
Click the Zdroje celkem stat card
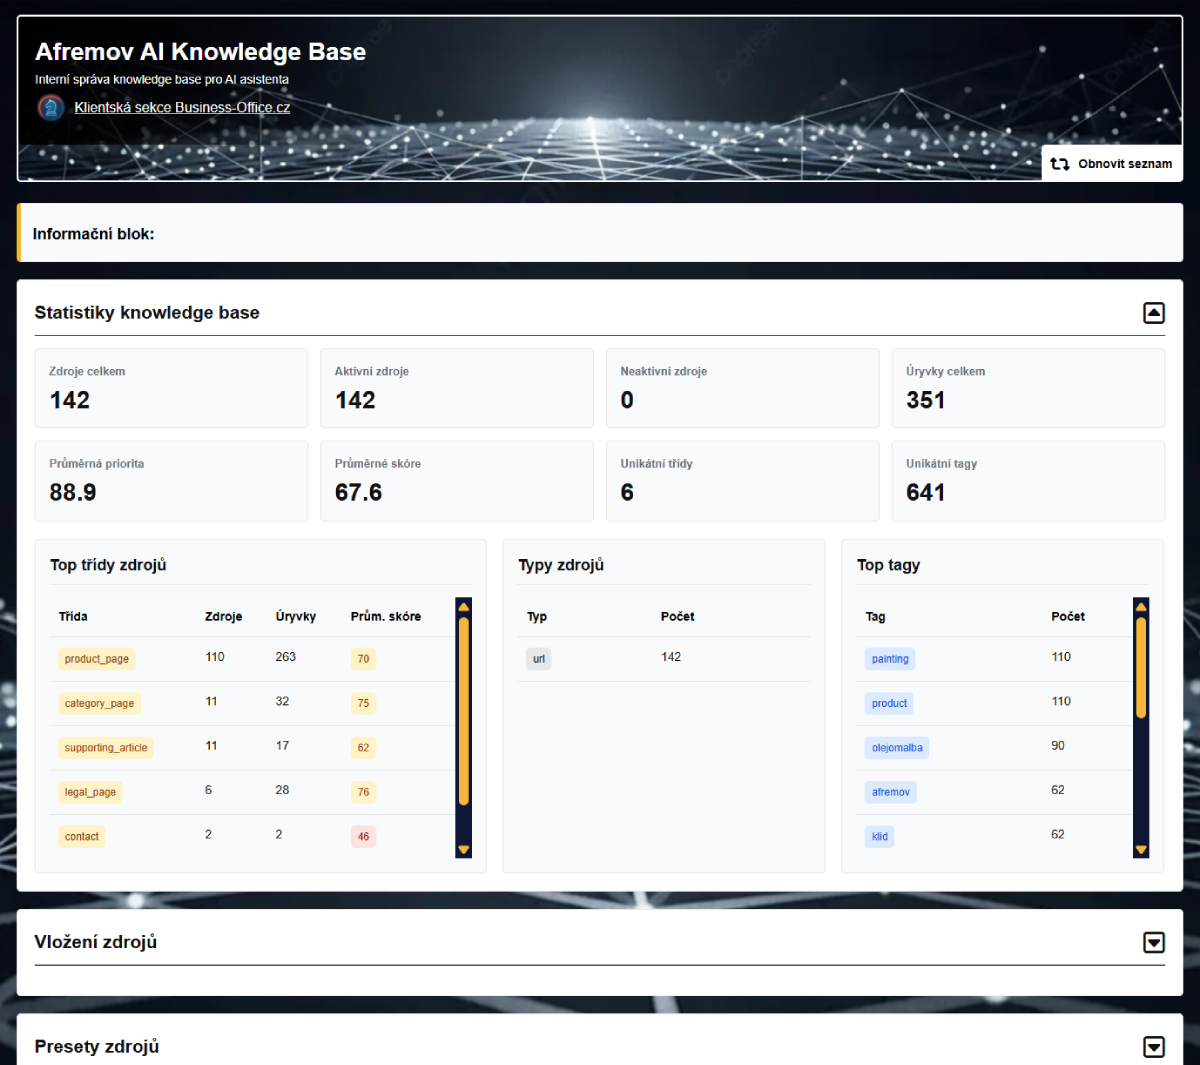tap(171, 388)
